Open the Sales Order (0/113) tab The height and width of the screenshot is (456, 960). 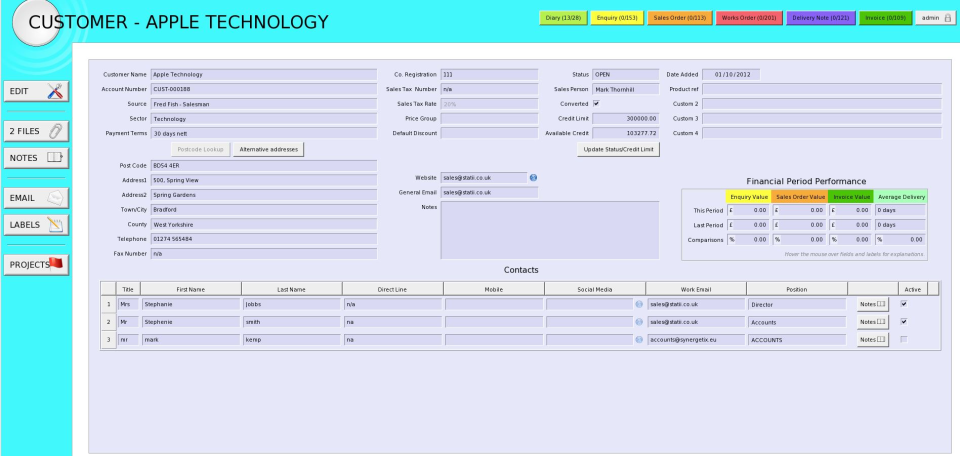680,18
